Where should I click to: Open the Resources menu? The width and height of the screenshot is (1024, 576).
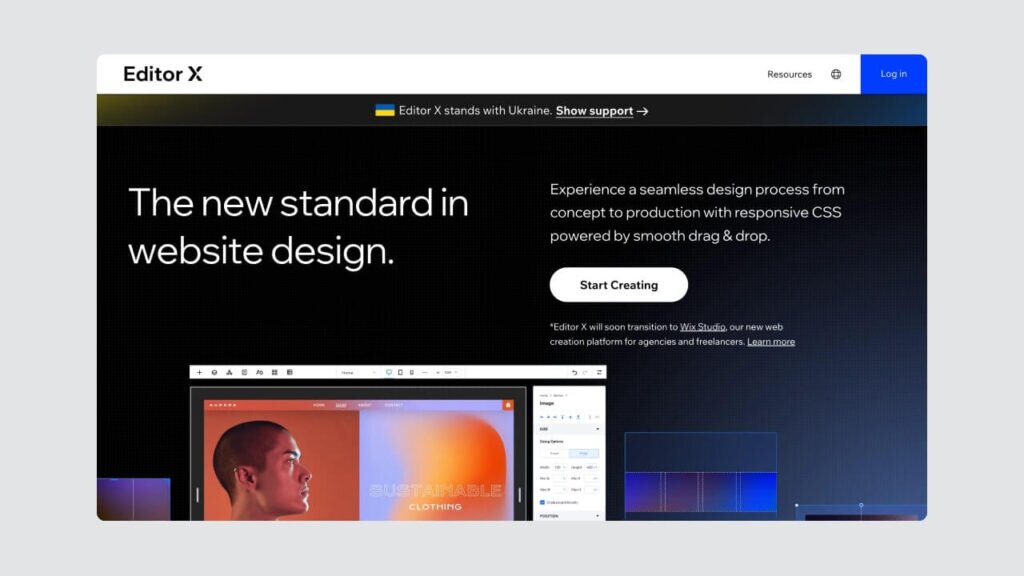[789, 74]
